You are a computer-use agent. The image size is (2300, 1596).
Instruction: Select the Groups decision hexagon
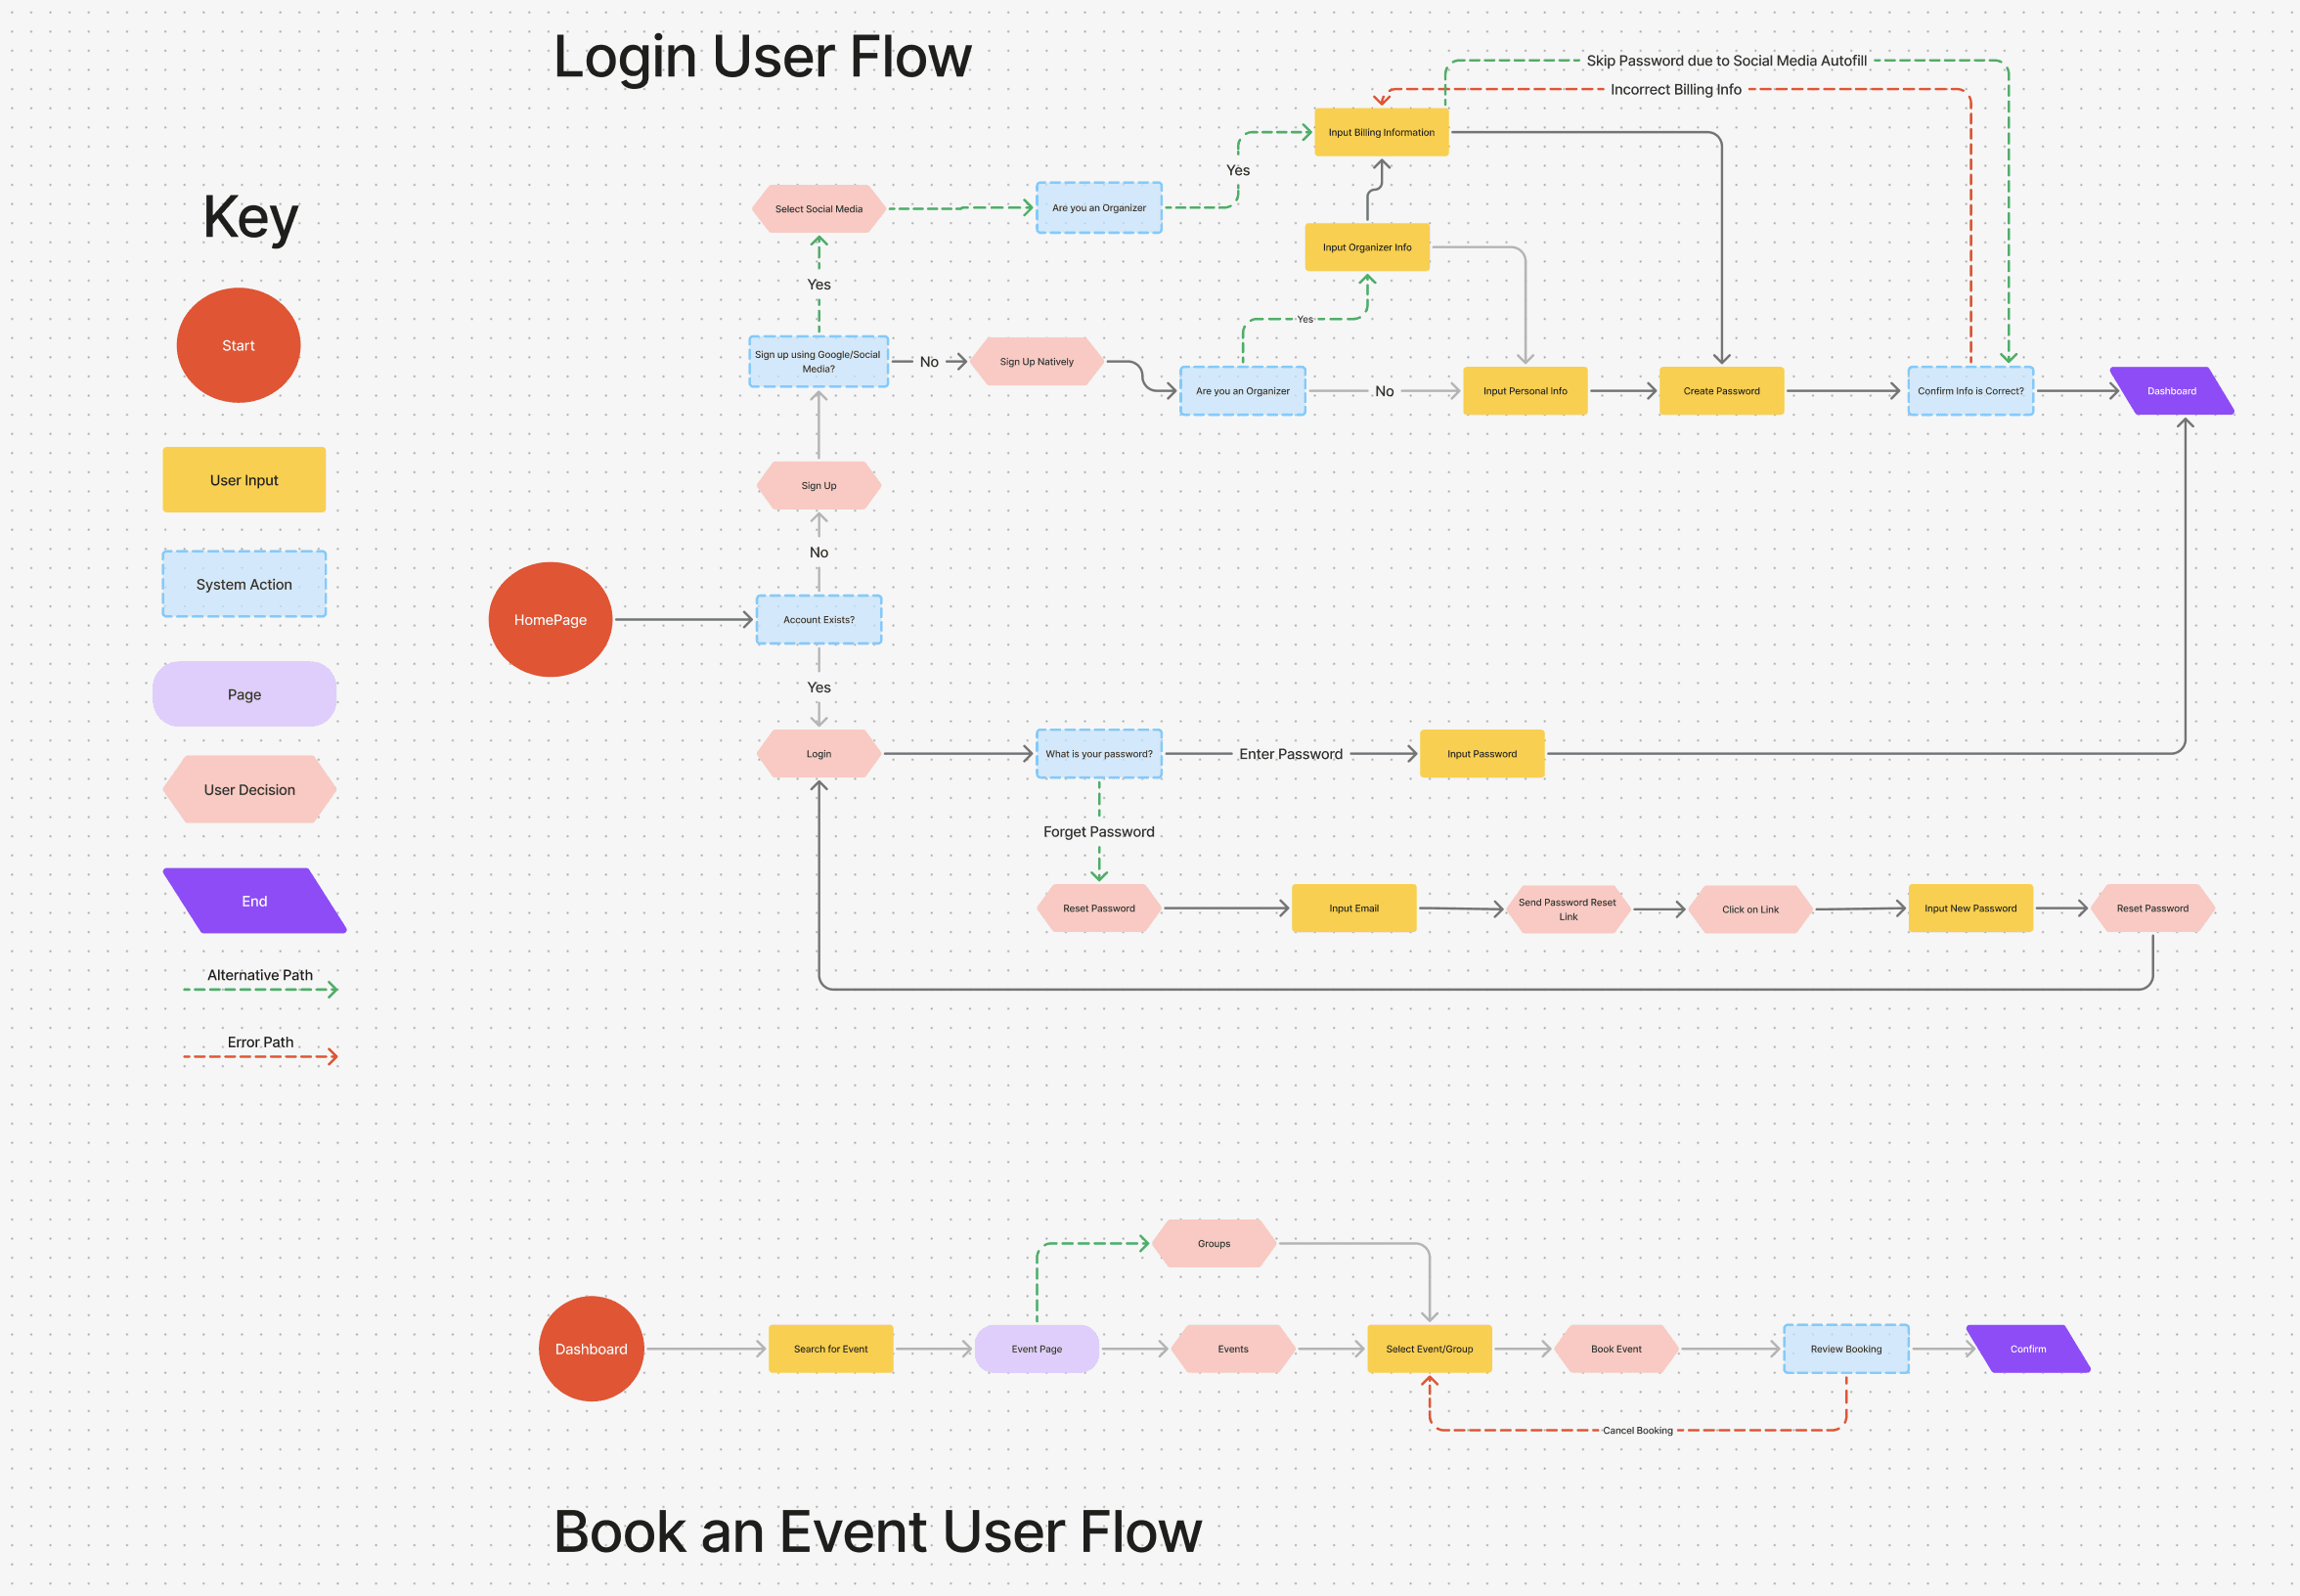click(1213, 1243)
